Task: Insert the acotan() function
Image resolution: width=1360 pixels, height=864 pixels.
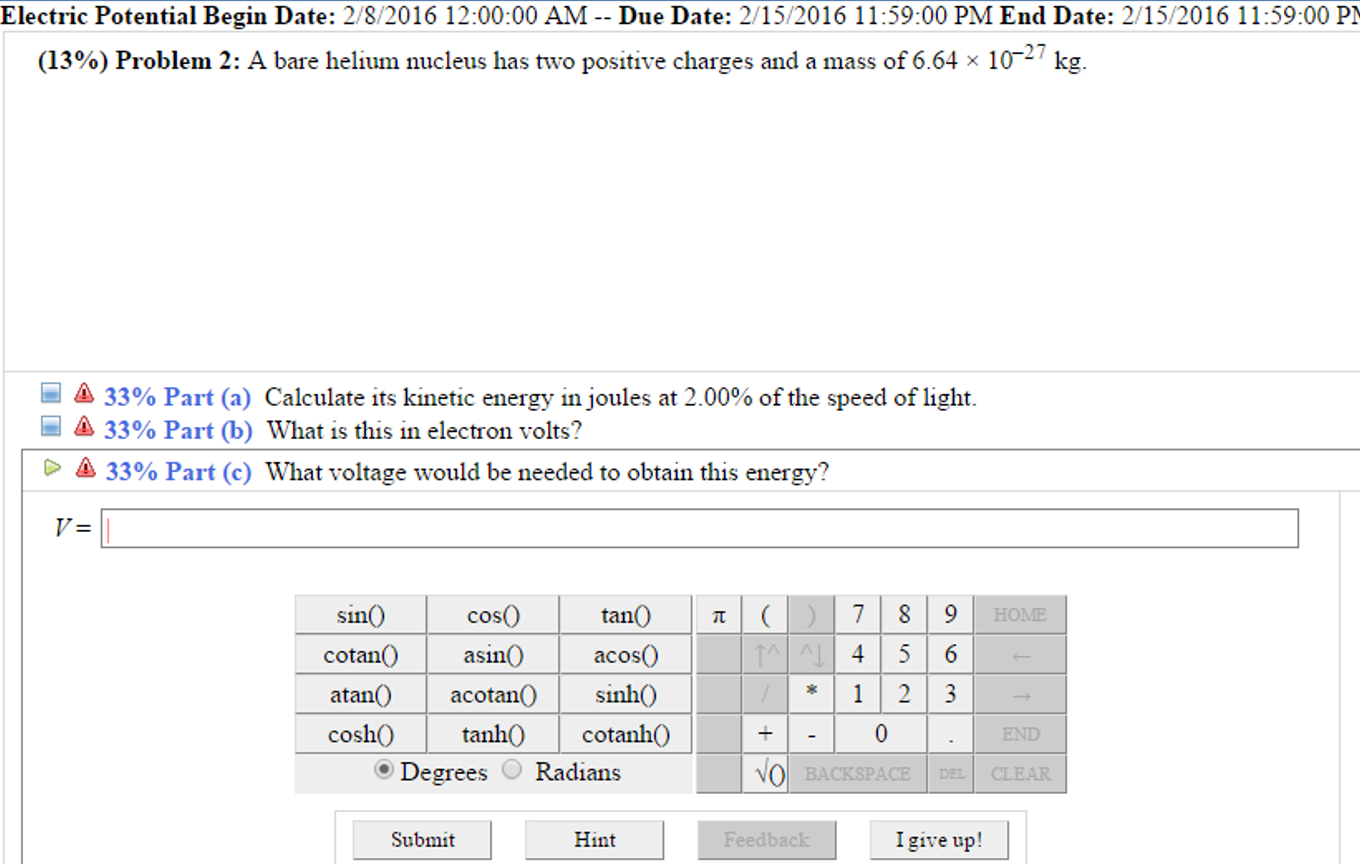Action: click(x=493, y=694)
